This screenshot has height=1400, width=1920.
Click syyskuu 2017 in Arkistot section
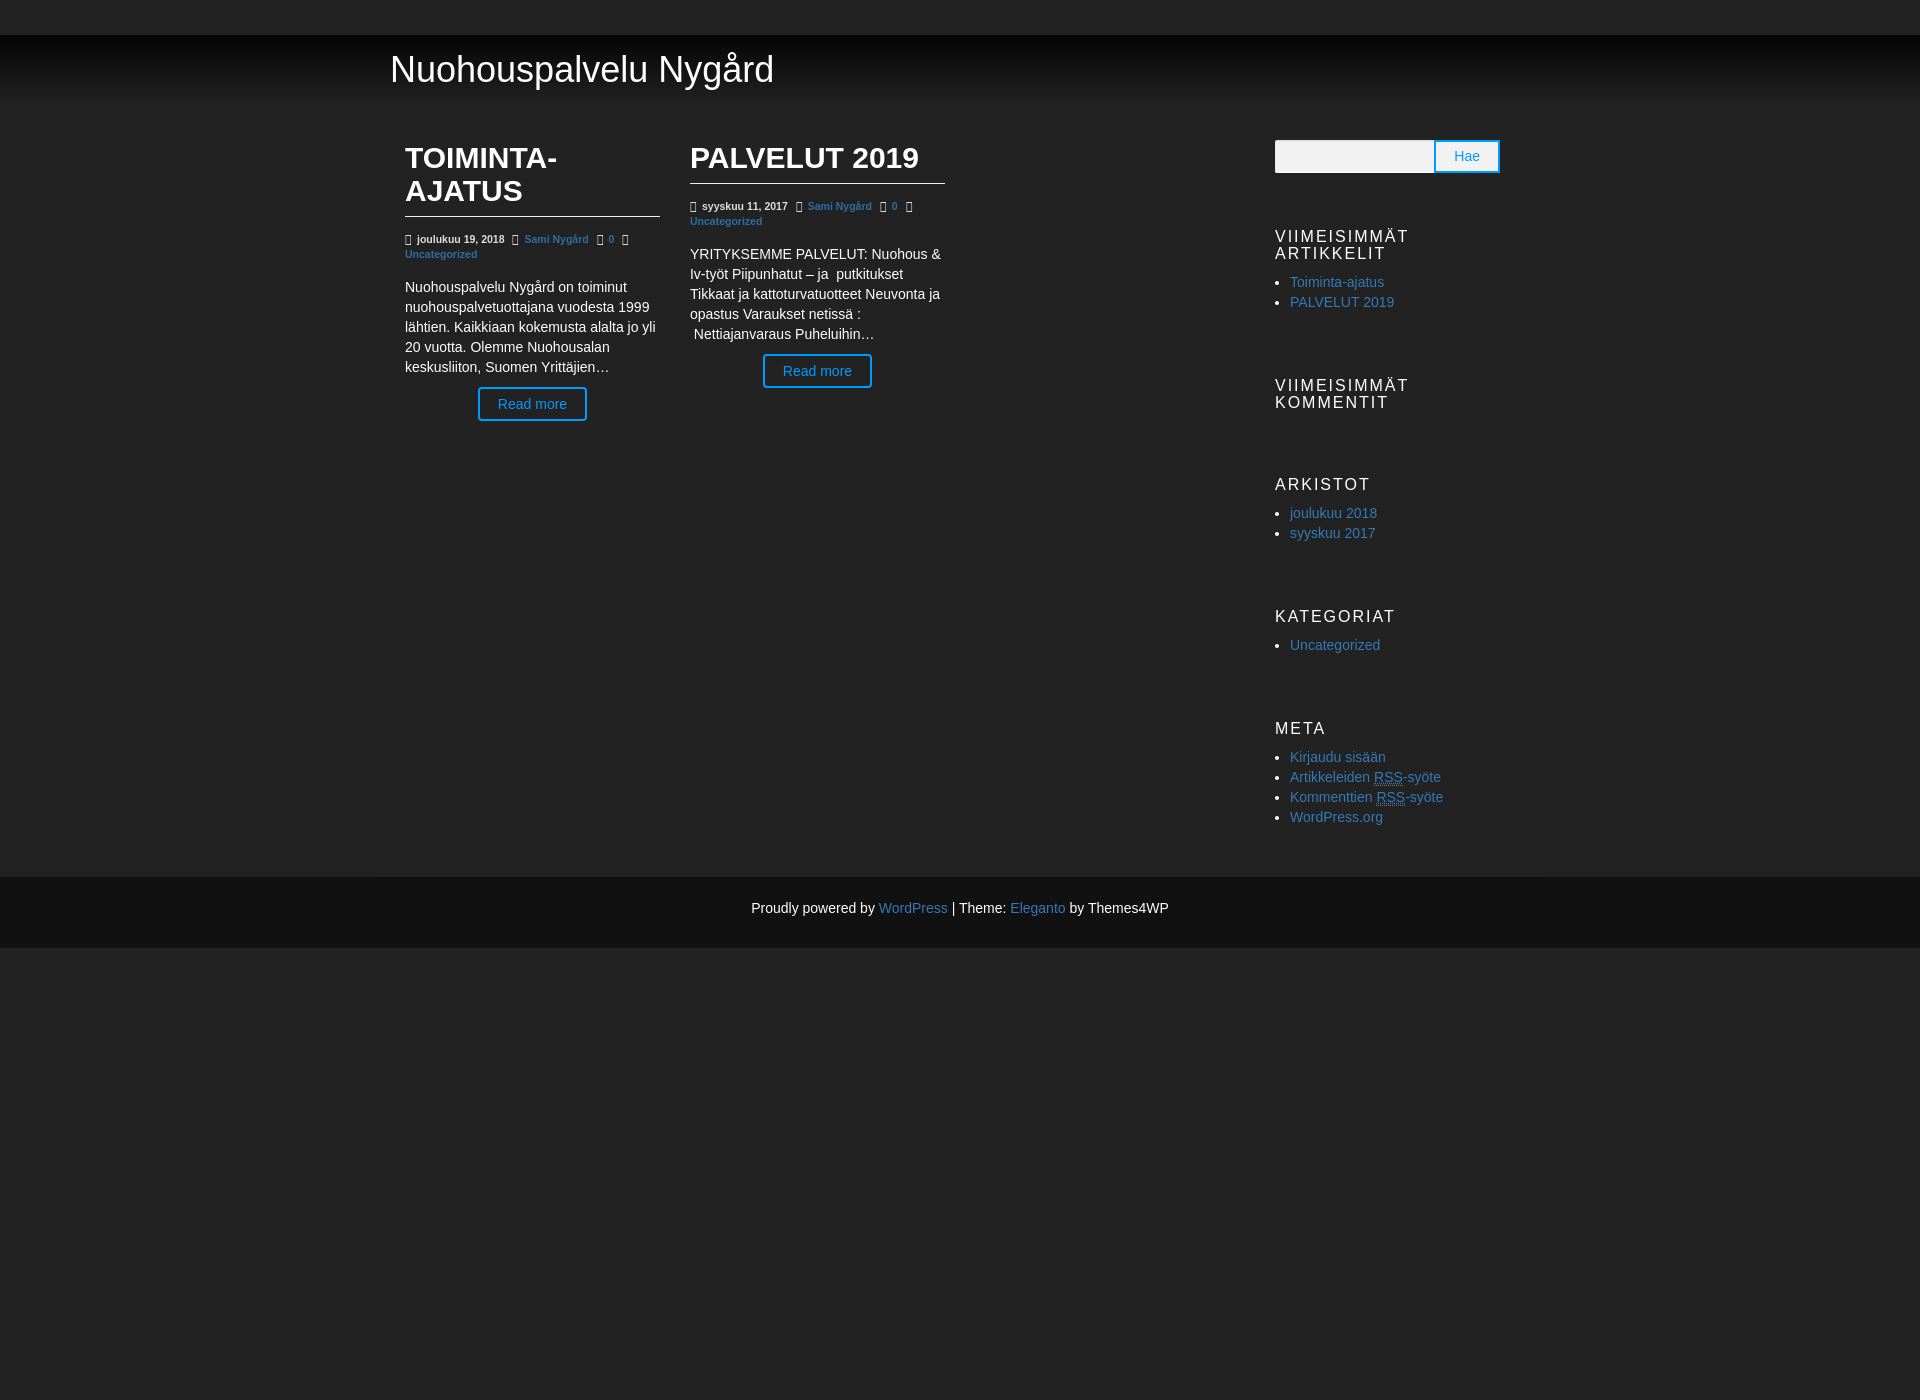[1333, 532]
